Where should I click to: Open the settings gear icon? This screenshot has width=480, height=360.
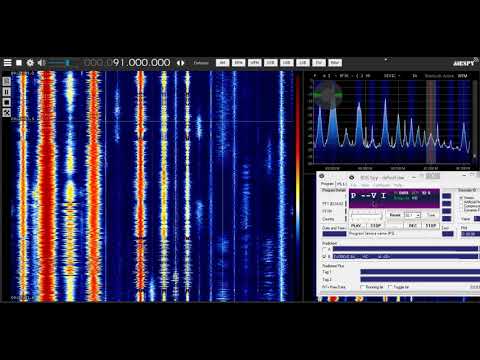[30, 63]
